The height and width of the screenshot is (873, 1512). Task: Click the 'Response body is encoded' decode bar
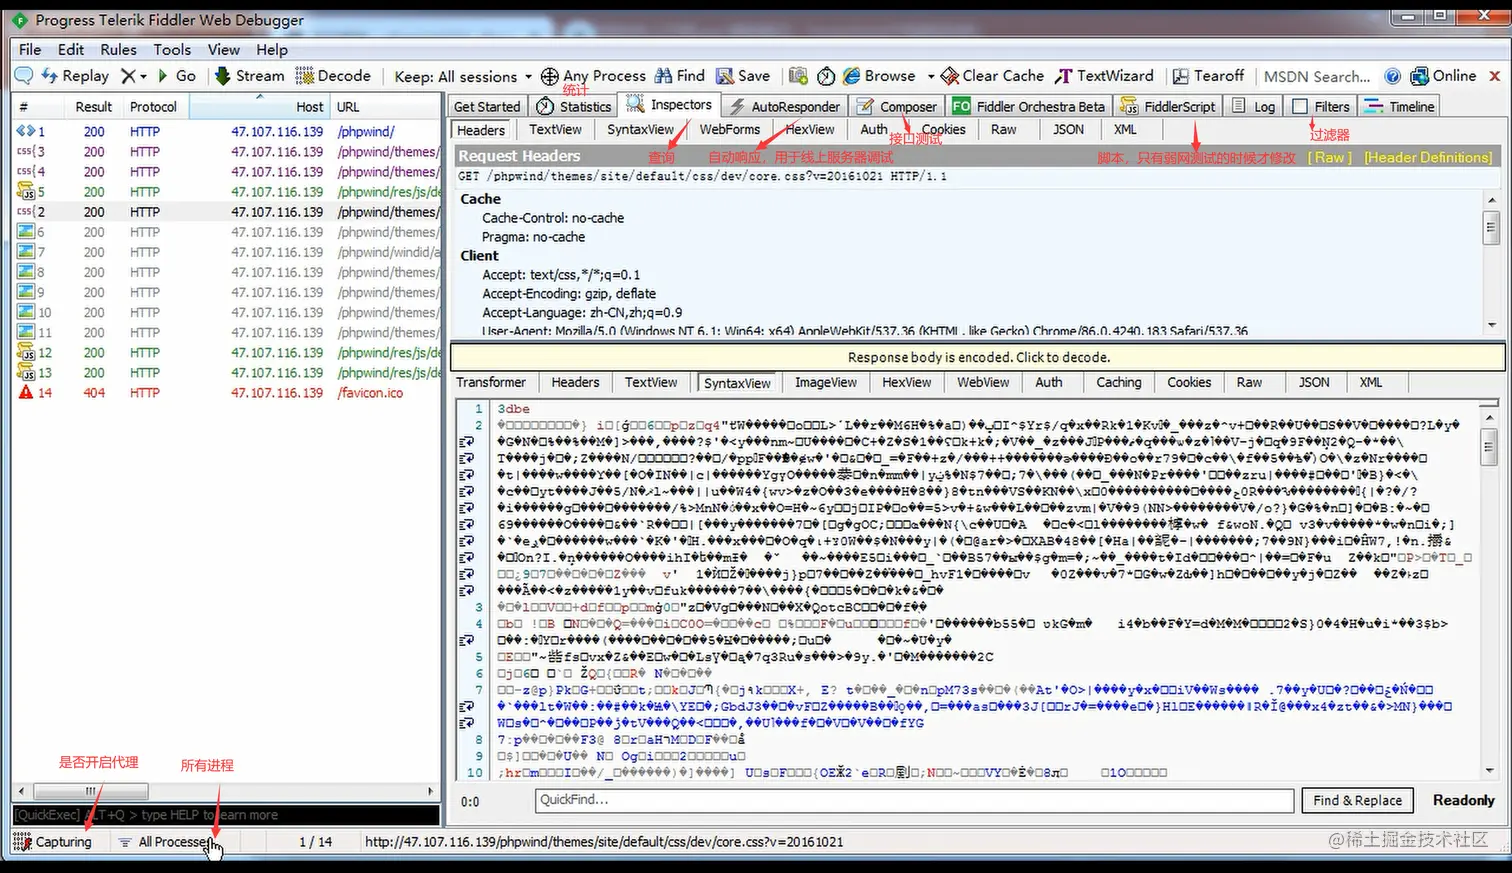click(x=978, y=357)
